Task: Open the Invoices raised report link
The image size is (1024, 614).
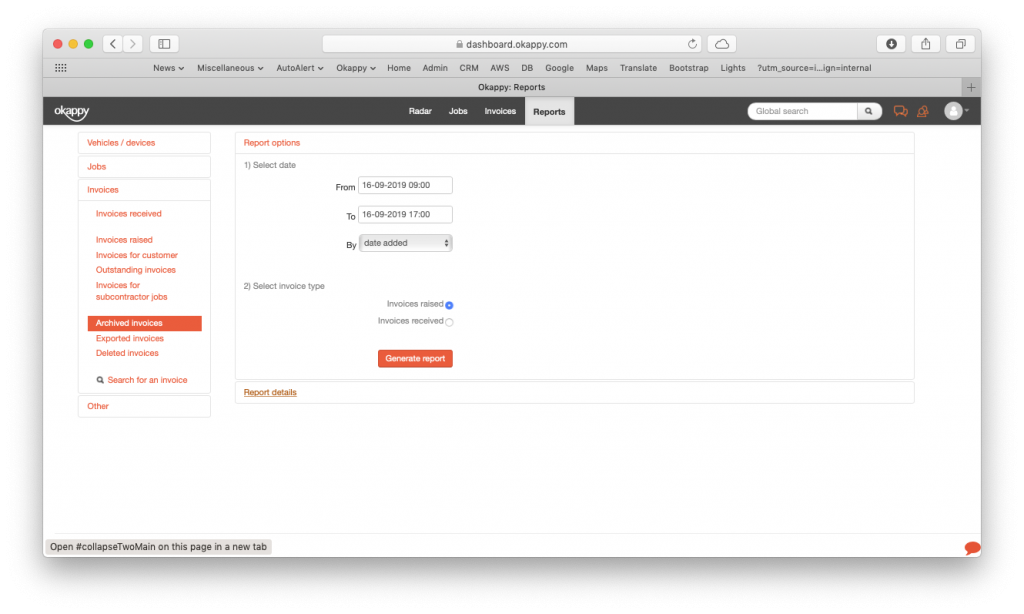Action: [124, 240]
